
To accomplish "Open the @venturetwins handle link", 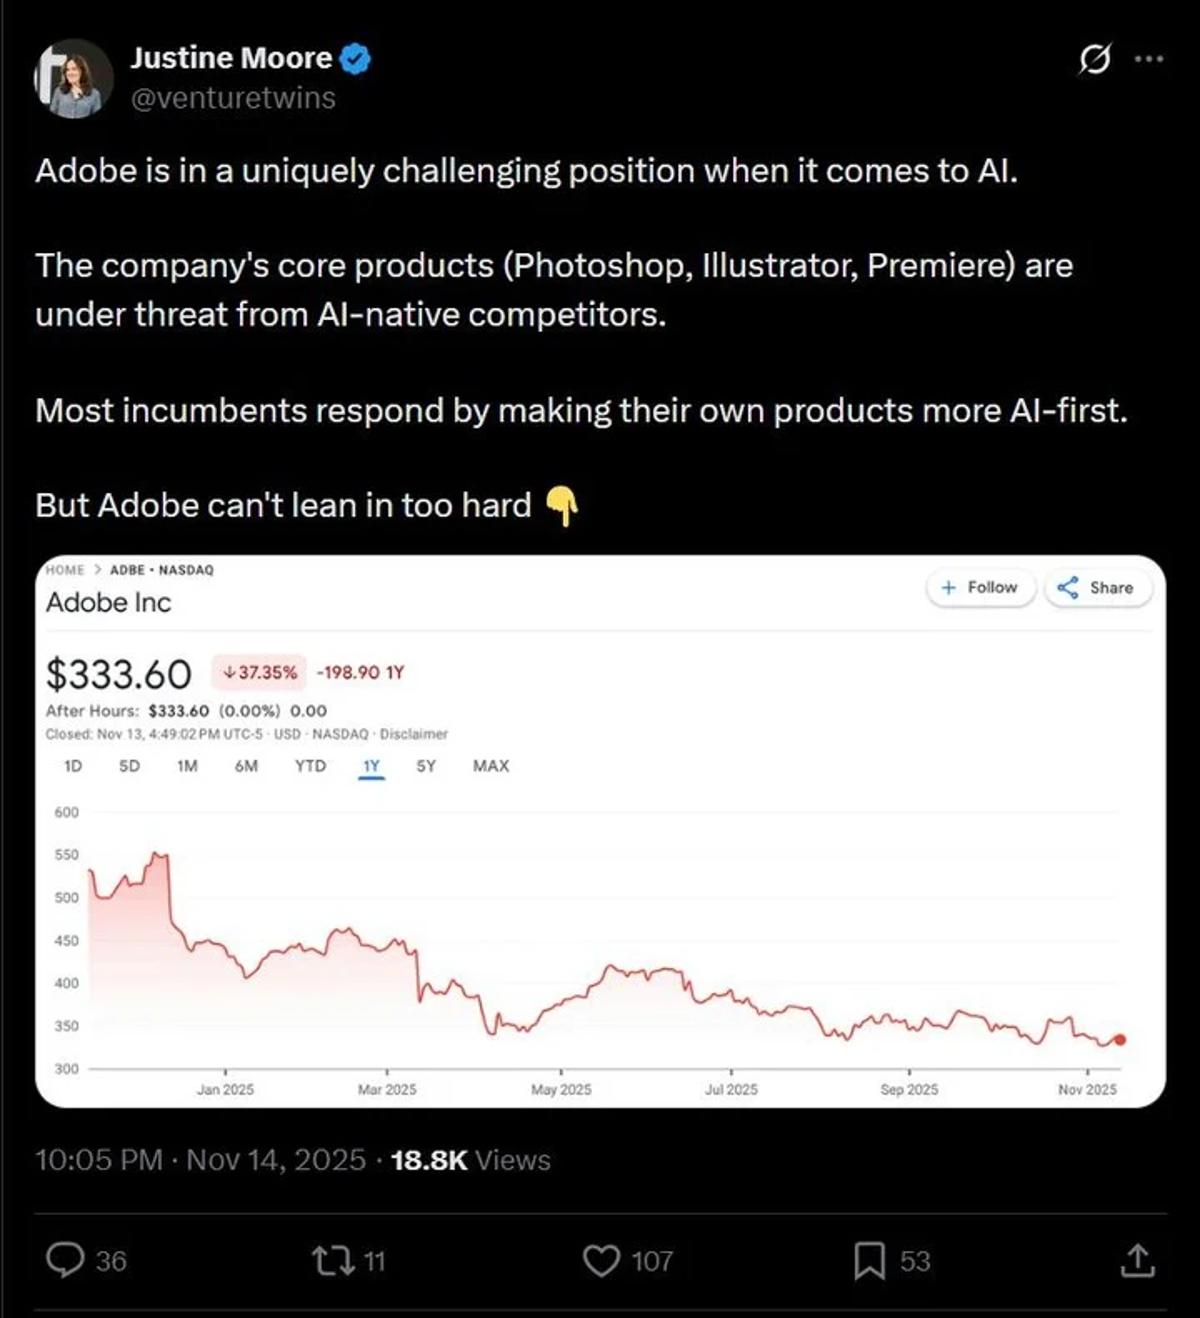I will tap(233, 98).
